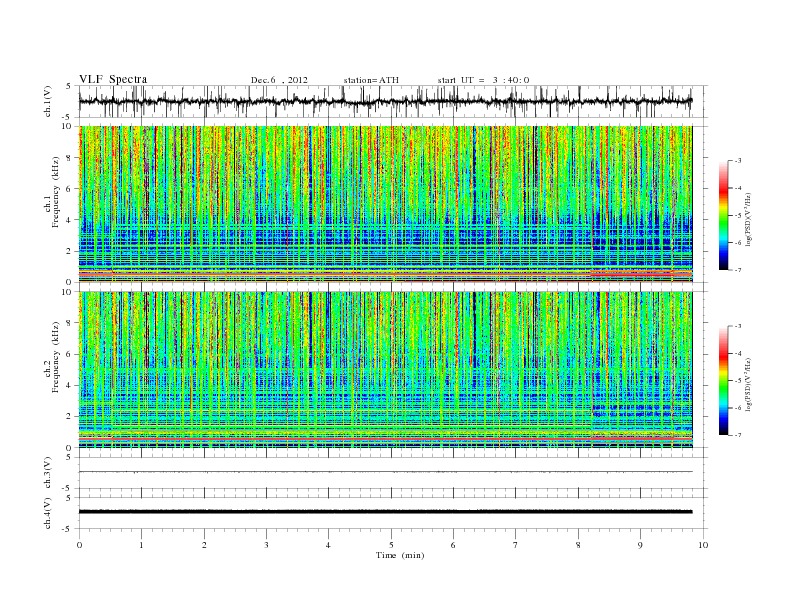Click time axis tick label '9'

(x=640, y=545)
